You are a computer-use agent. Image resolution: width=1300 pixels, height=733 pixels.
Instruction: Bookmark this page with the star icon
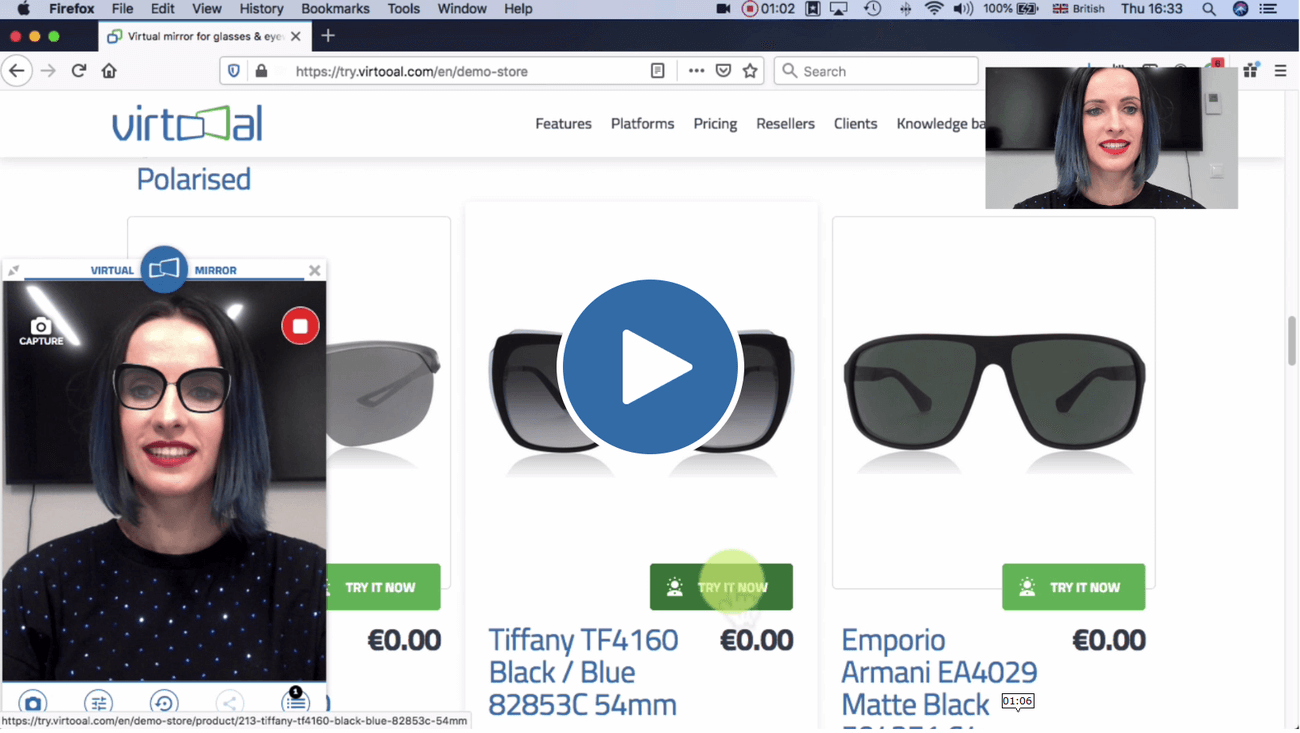[x=751, y=71]
